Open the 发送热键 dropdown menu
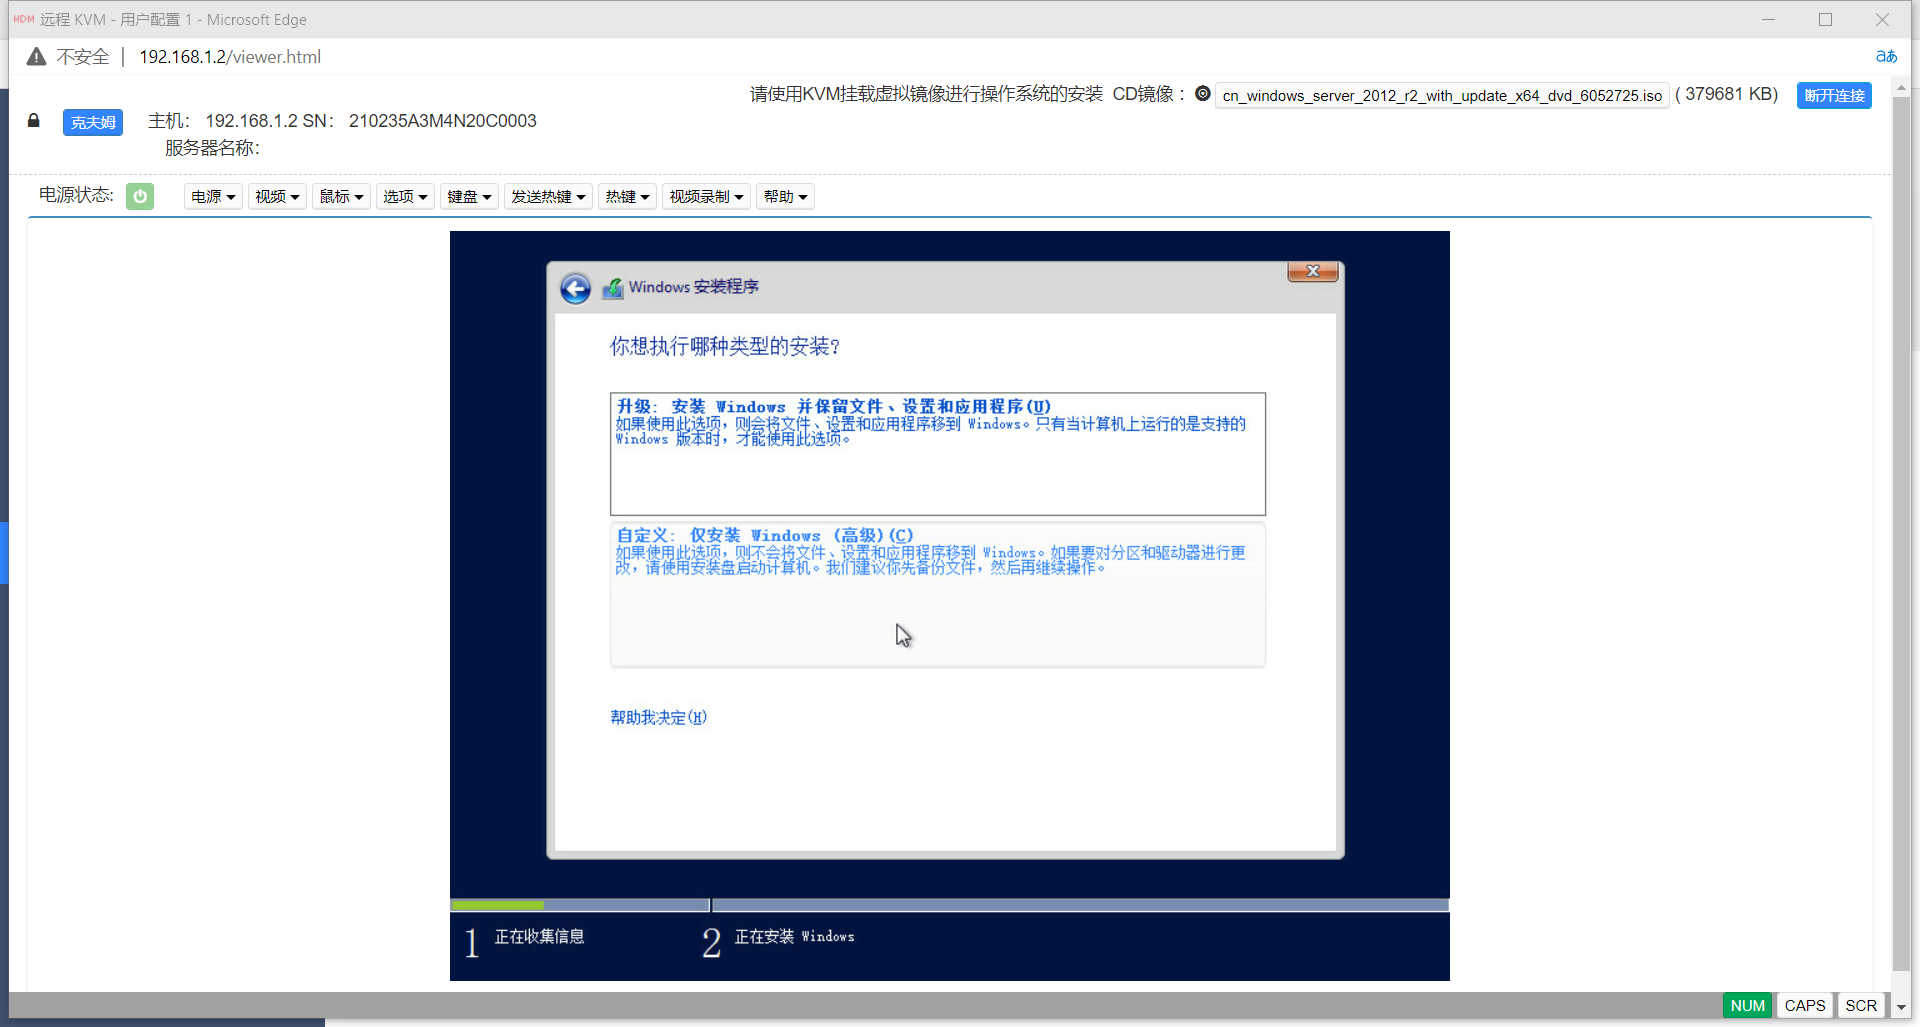This screenshot has height=1027, width=1920. click(548, 196)
